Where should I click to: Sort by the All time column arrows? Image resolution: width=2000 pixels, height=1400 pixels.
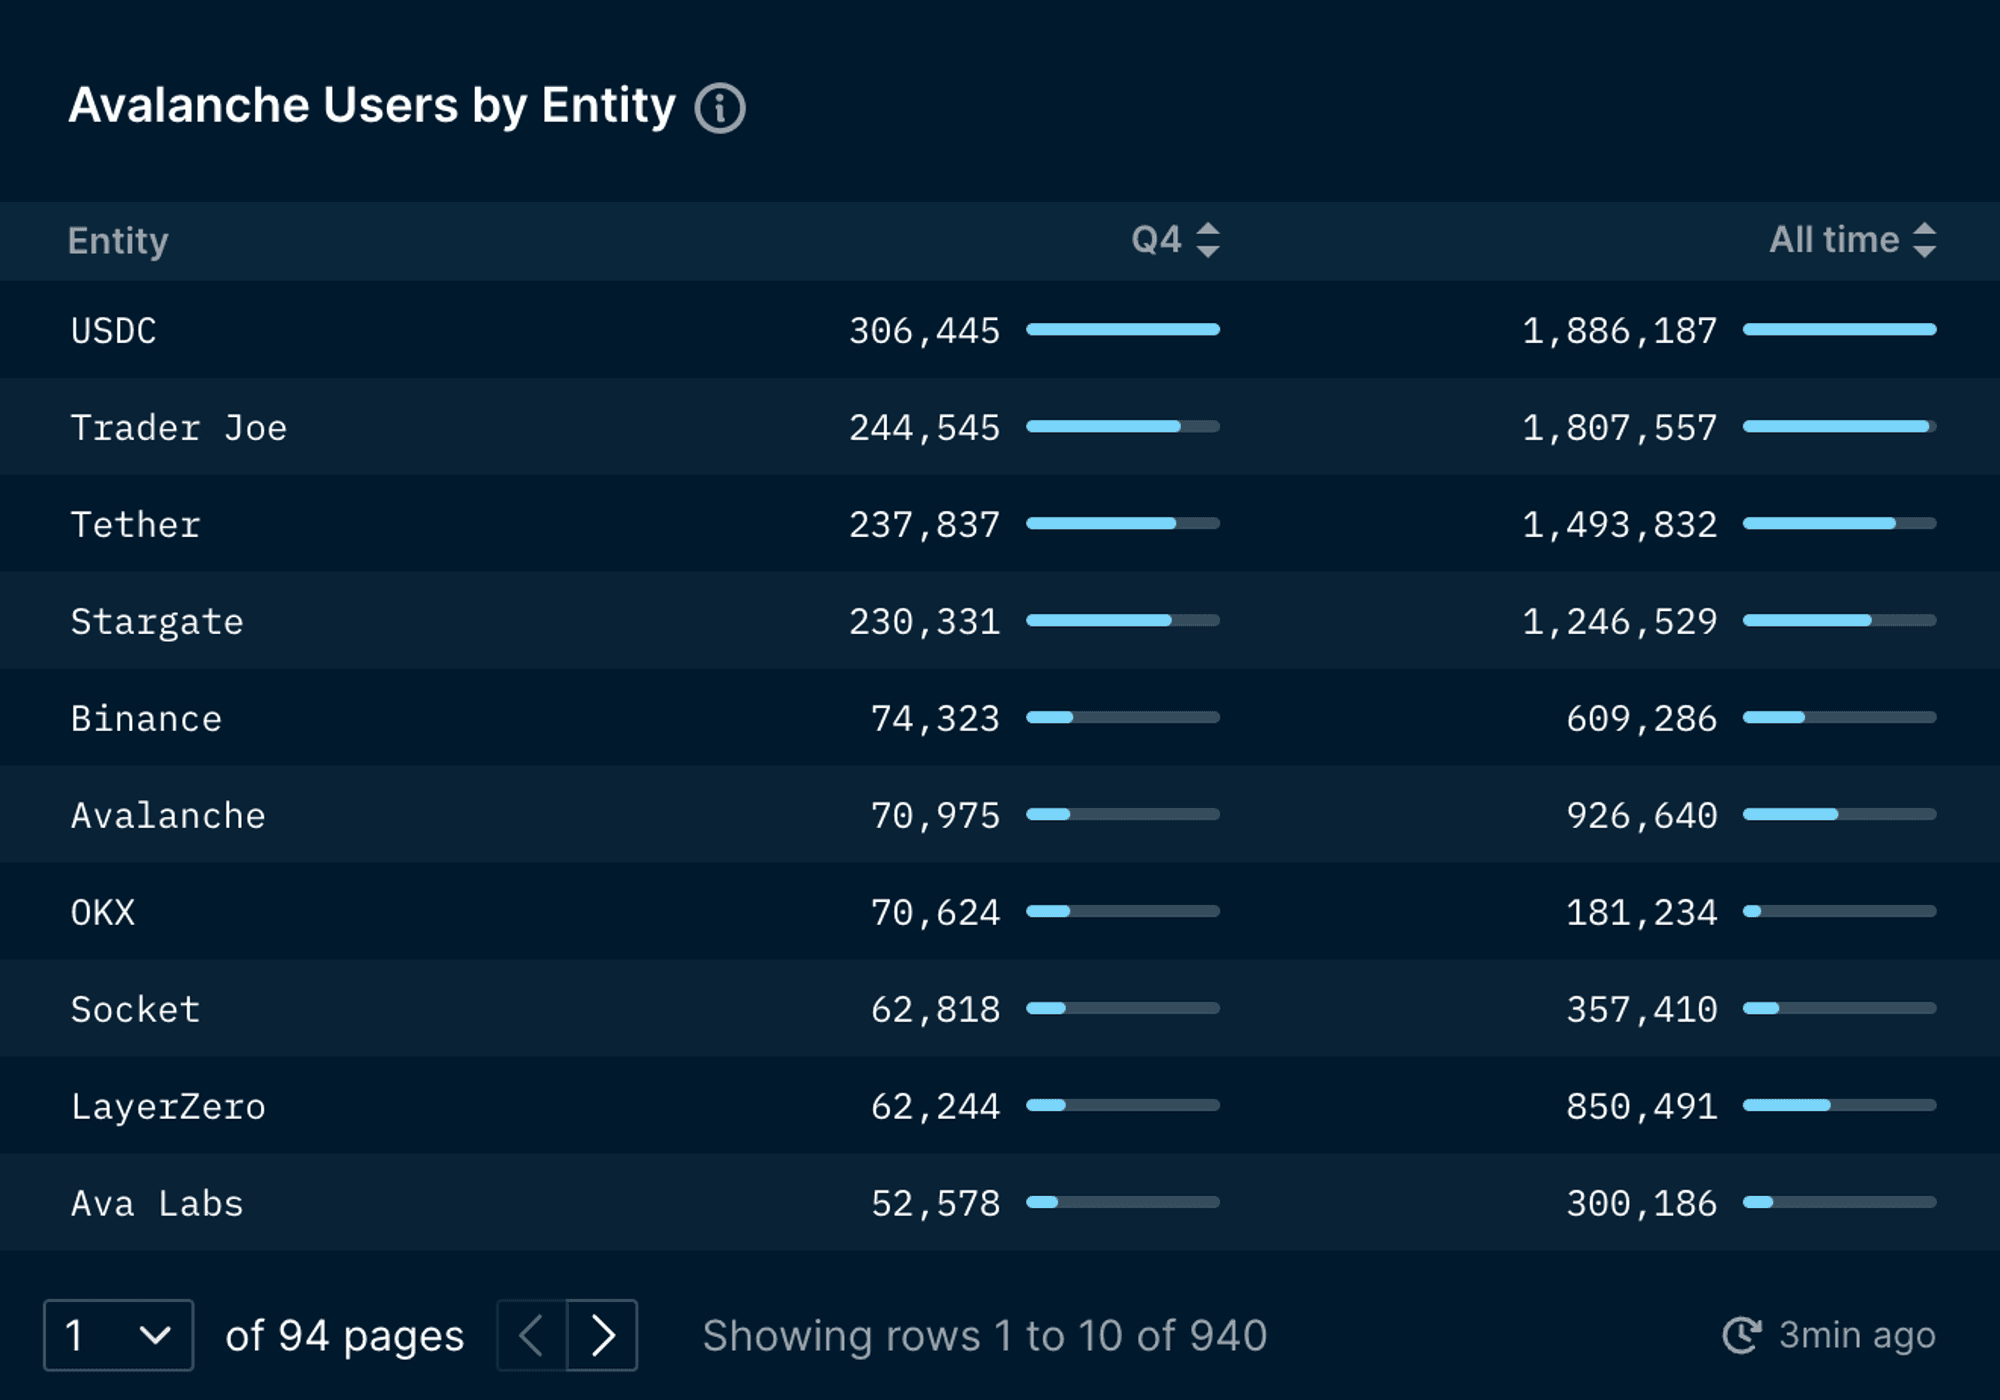1924,240
